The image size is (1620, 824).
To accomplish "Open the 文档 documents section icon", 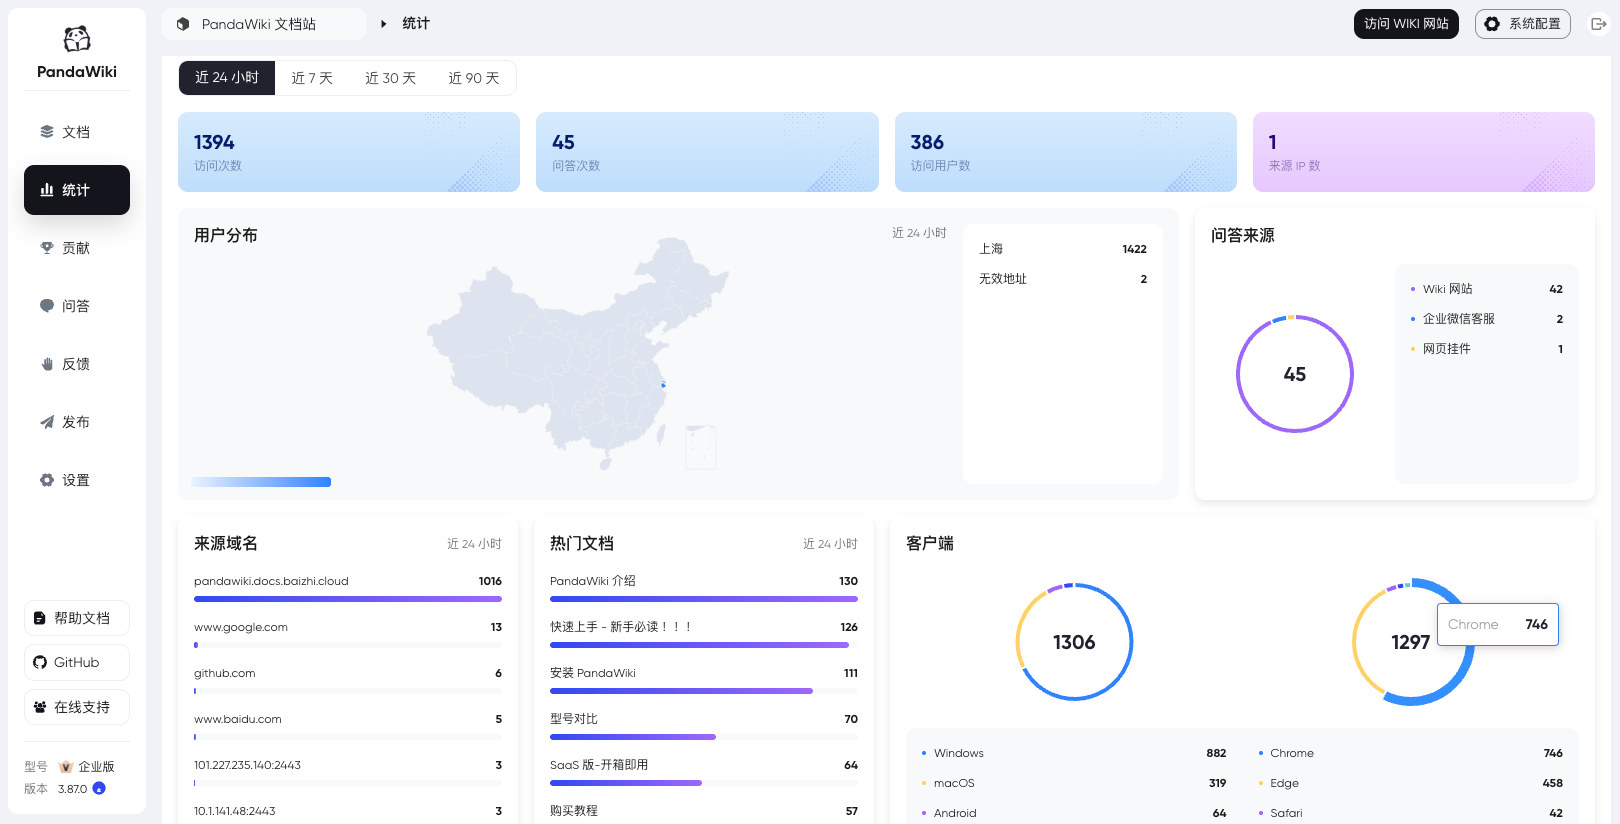I will [47, 132].
